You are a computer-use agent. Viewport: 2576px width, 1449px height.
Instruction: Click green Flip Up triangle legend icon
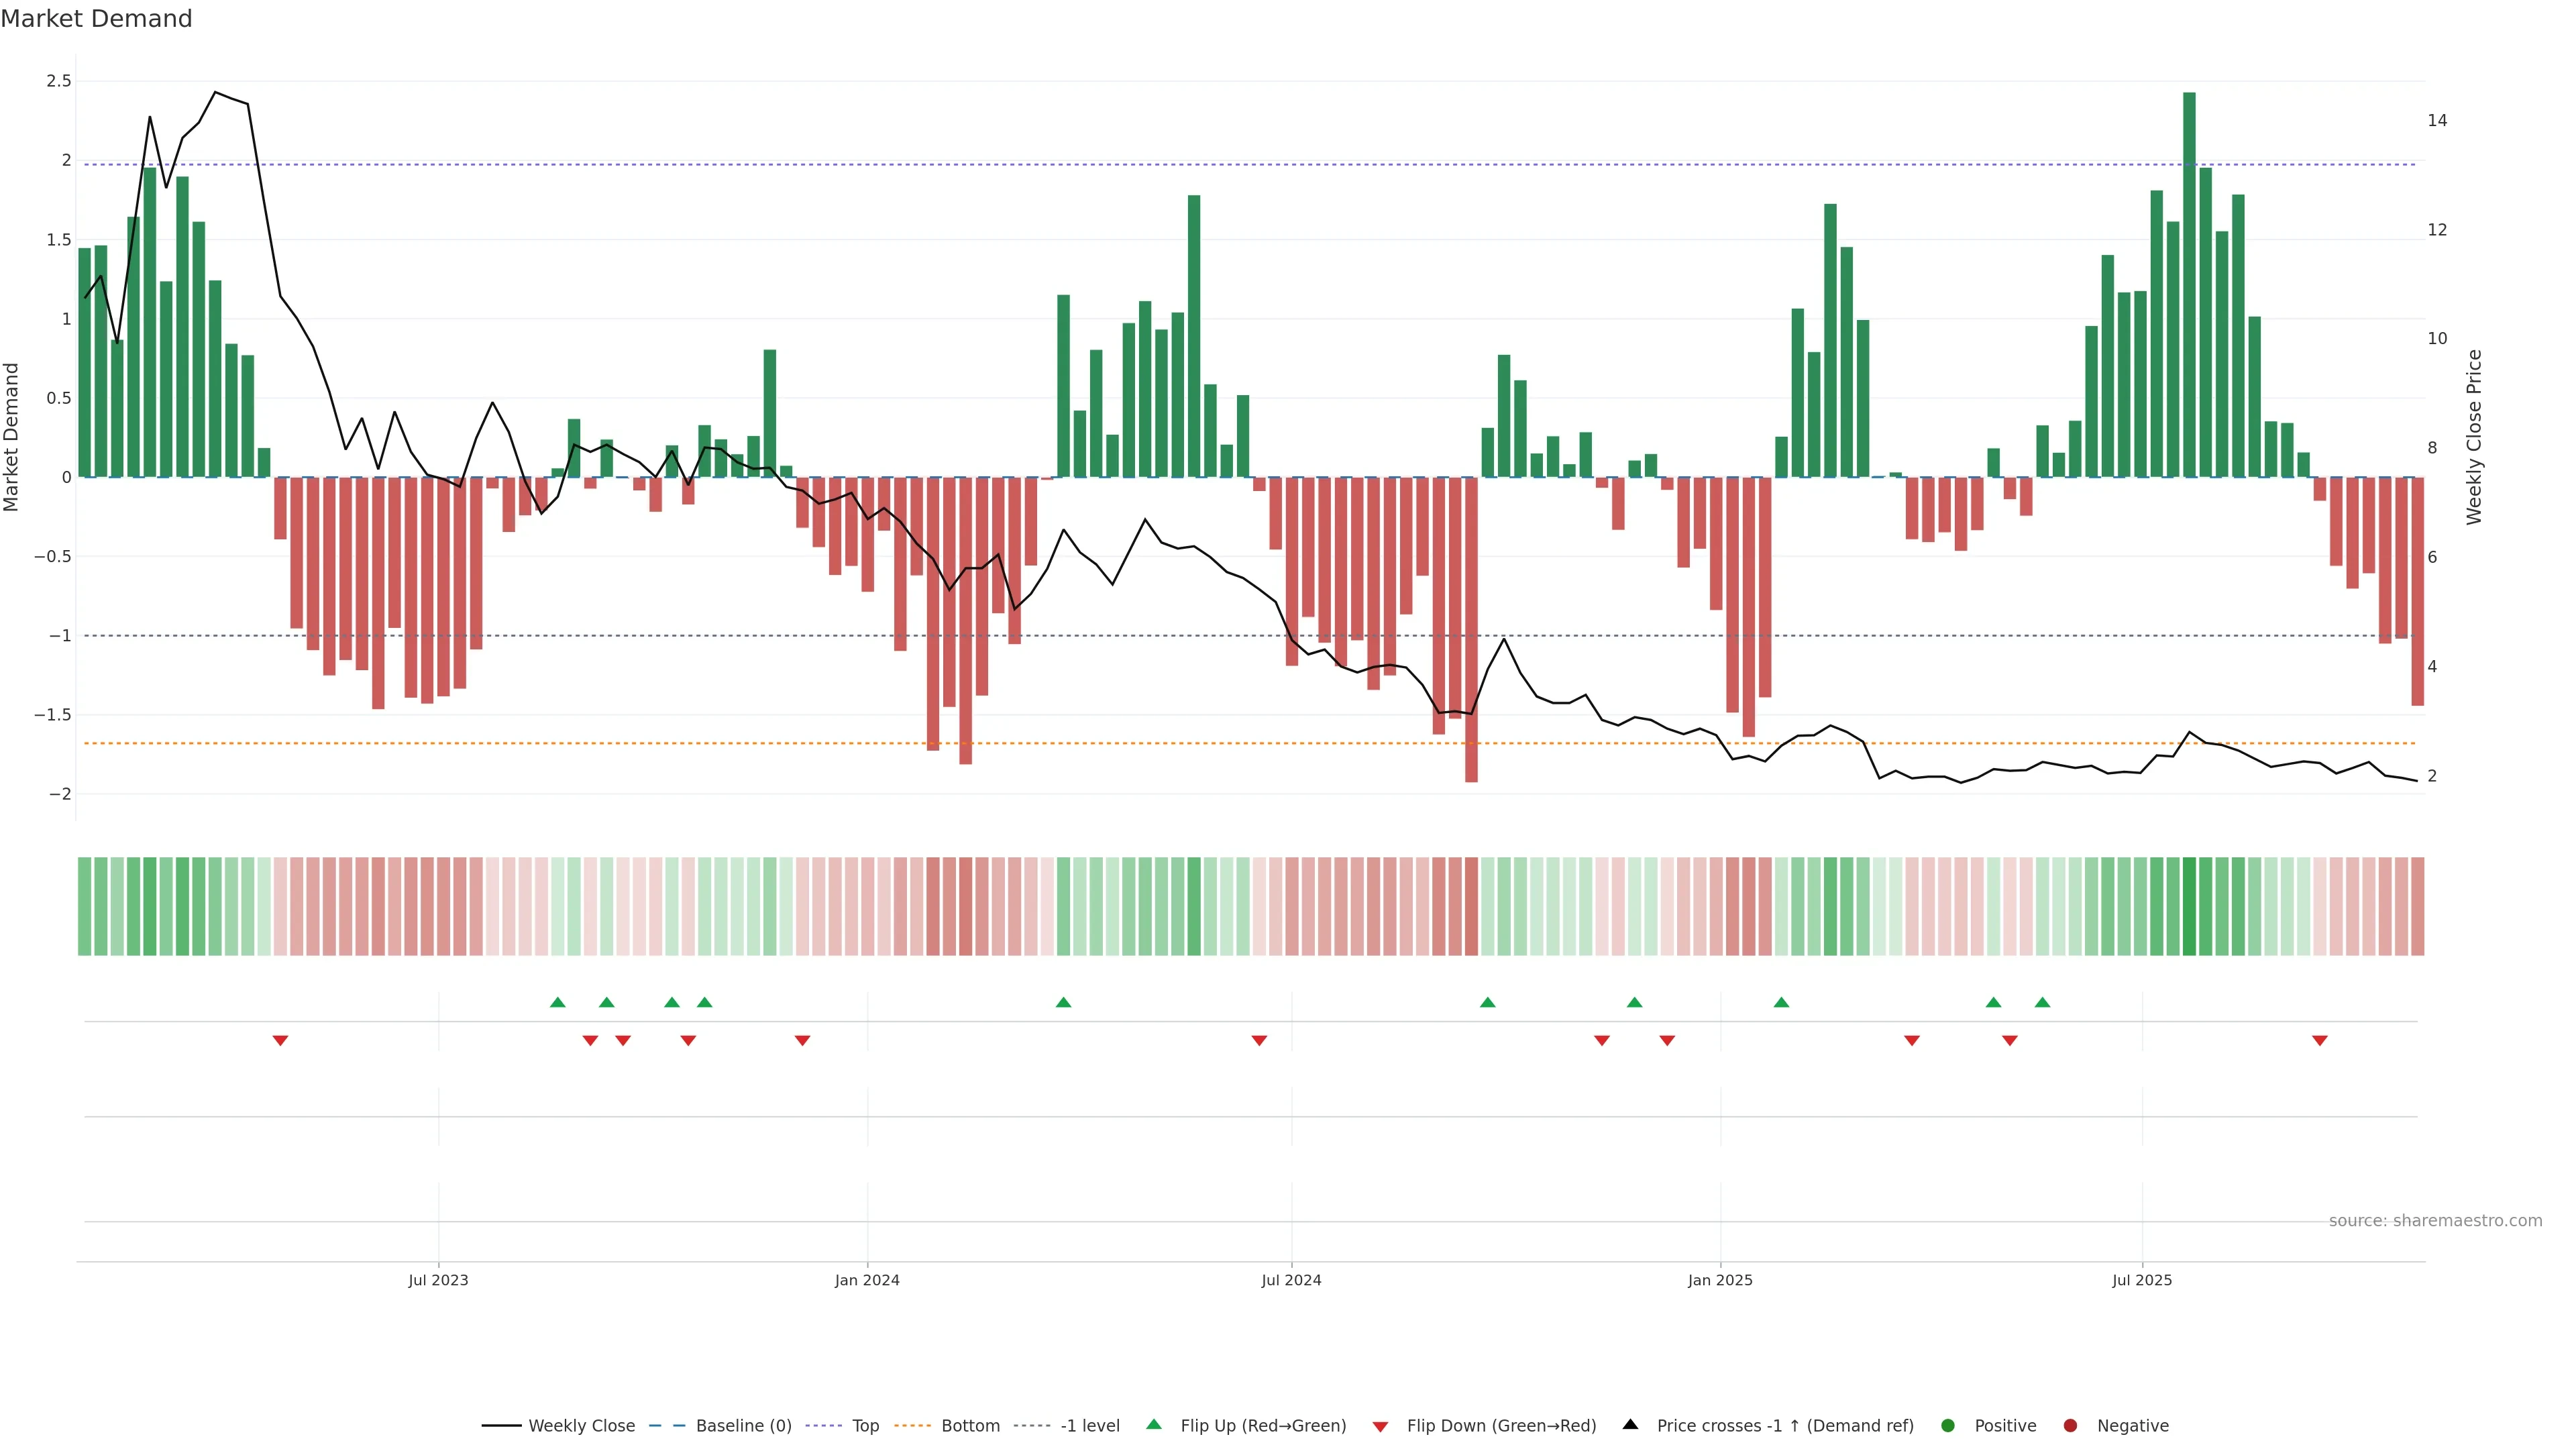click(x=1154, y=1425)
